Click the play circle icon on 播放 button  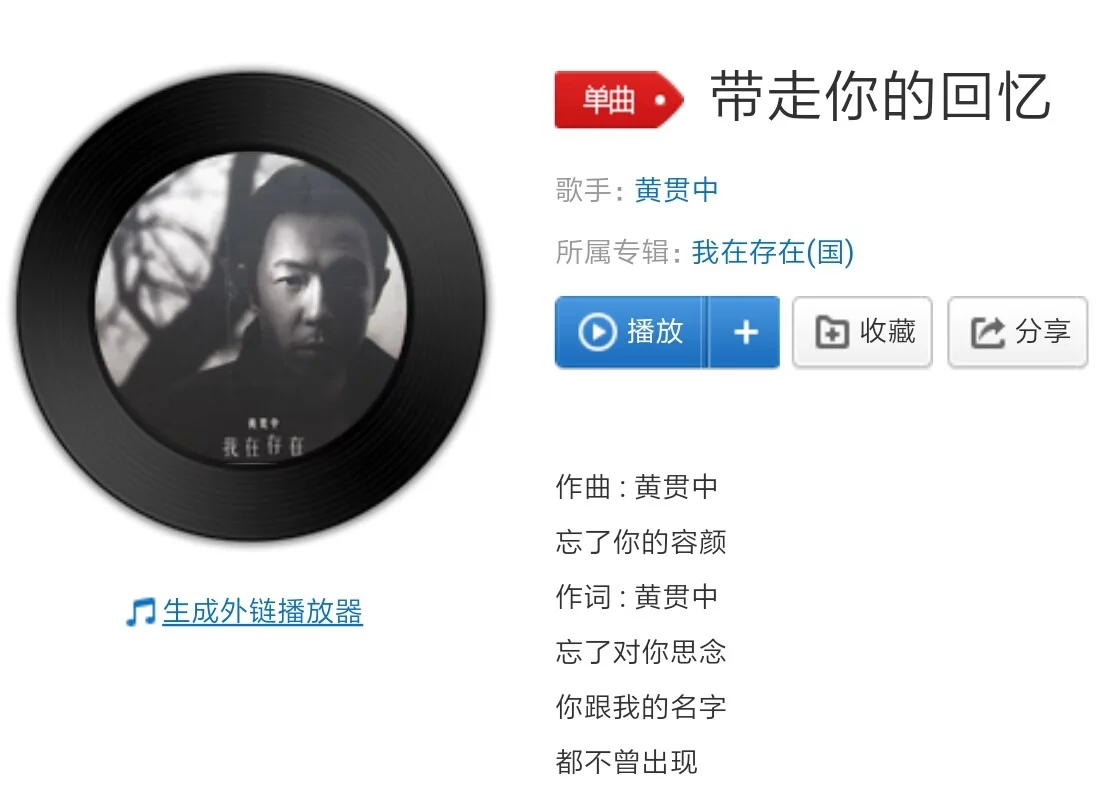[597, 332]
